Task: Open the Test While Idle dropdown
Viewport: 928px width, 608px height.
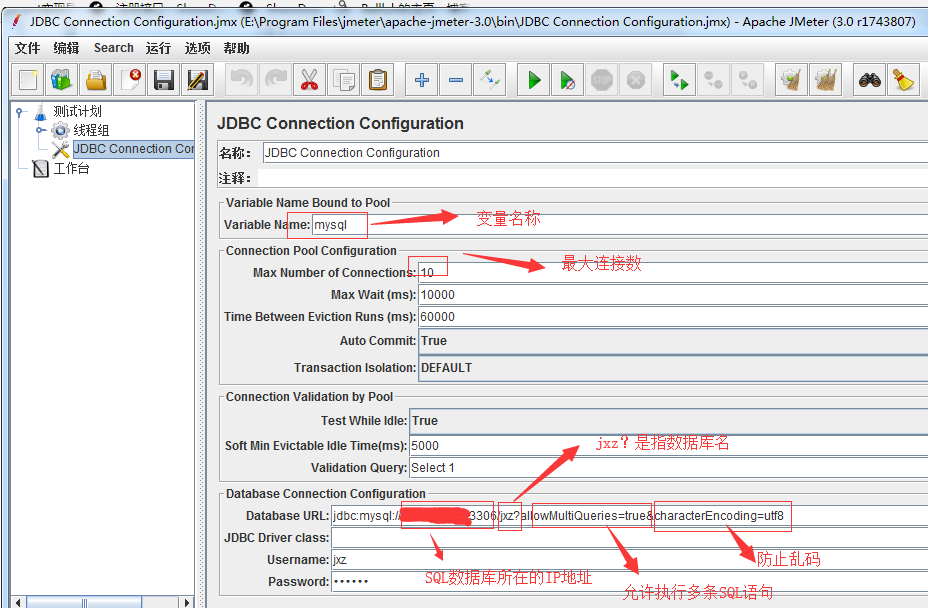Action: click(x=669, y=421)
